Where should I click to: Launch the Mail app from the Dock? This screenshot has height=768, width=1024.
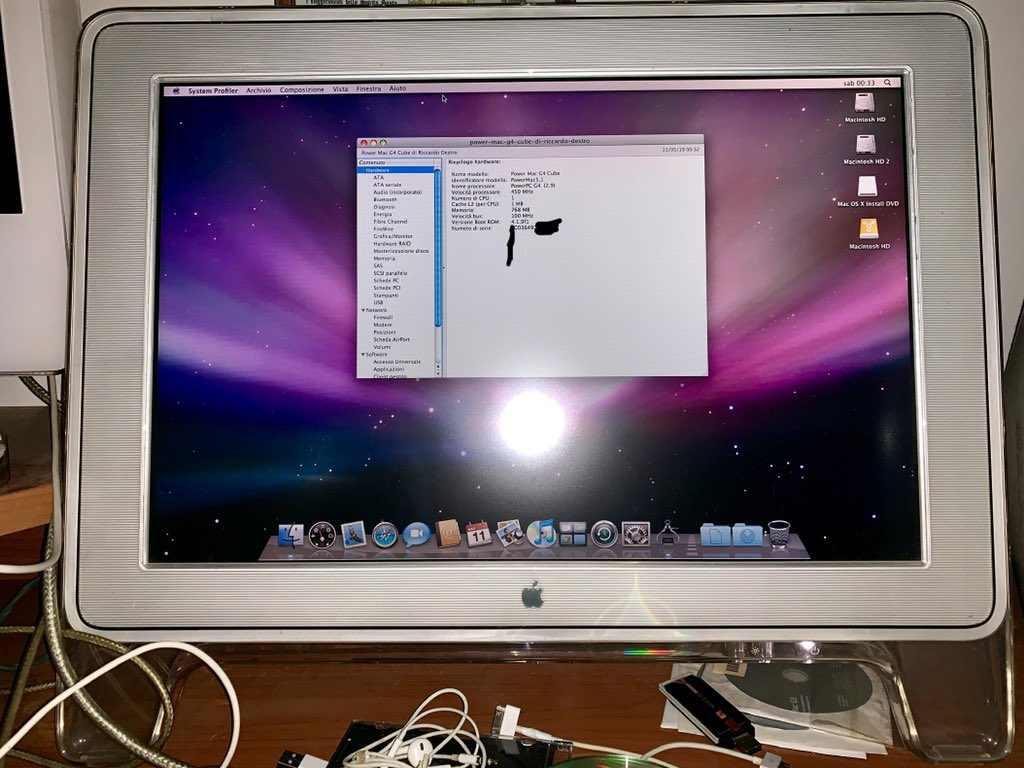354,534
